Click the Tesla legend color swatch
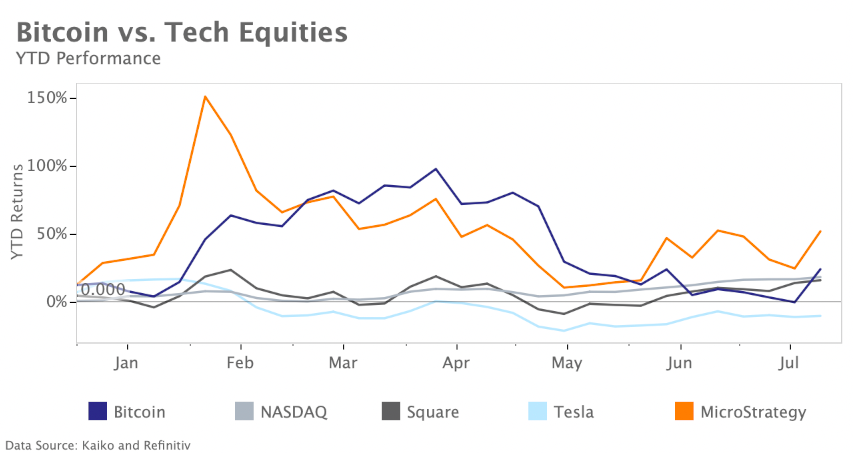The height and width of the screenshot is (453, 853). (x=538, y=411)
